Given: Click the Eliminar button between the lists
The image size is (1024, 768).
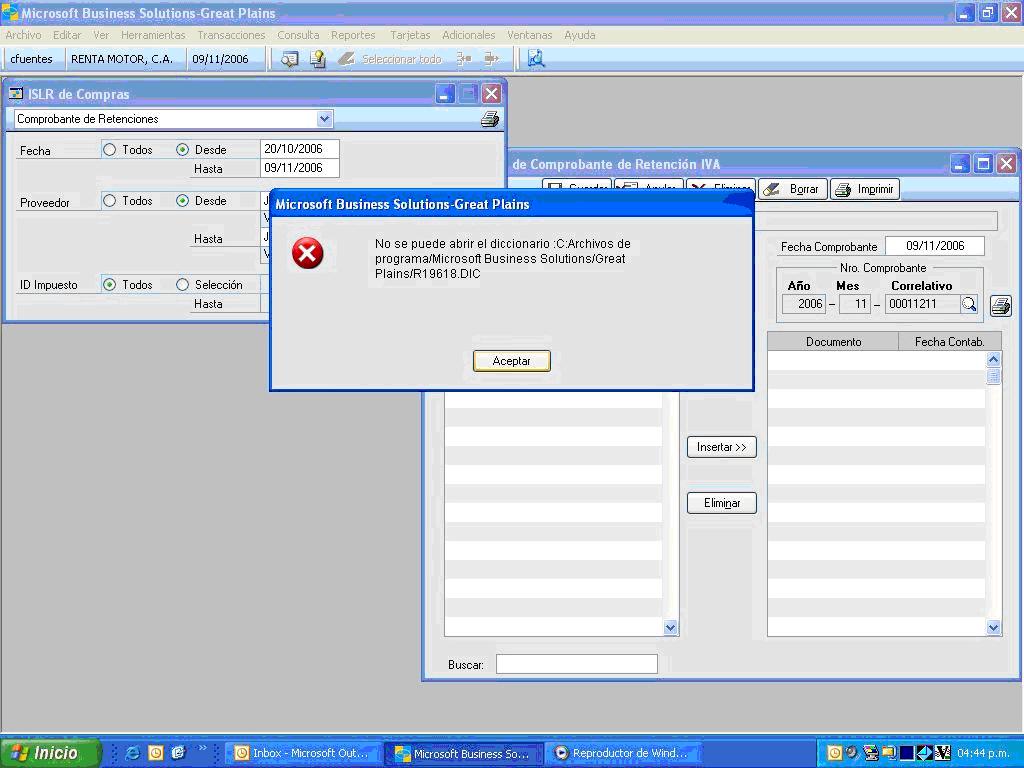Looking at the screenshot, I should tap(722, 503).
